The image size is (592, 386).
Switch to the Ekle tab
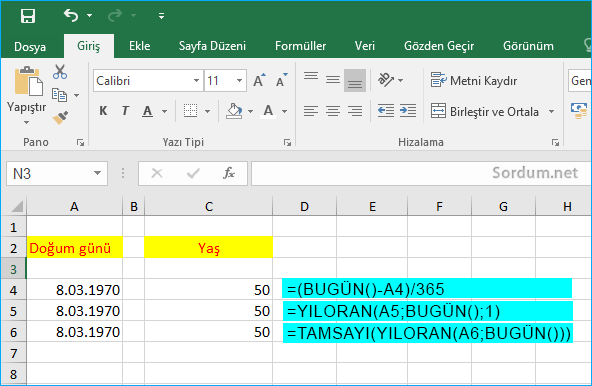[x=139, y=46]
